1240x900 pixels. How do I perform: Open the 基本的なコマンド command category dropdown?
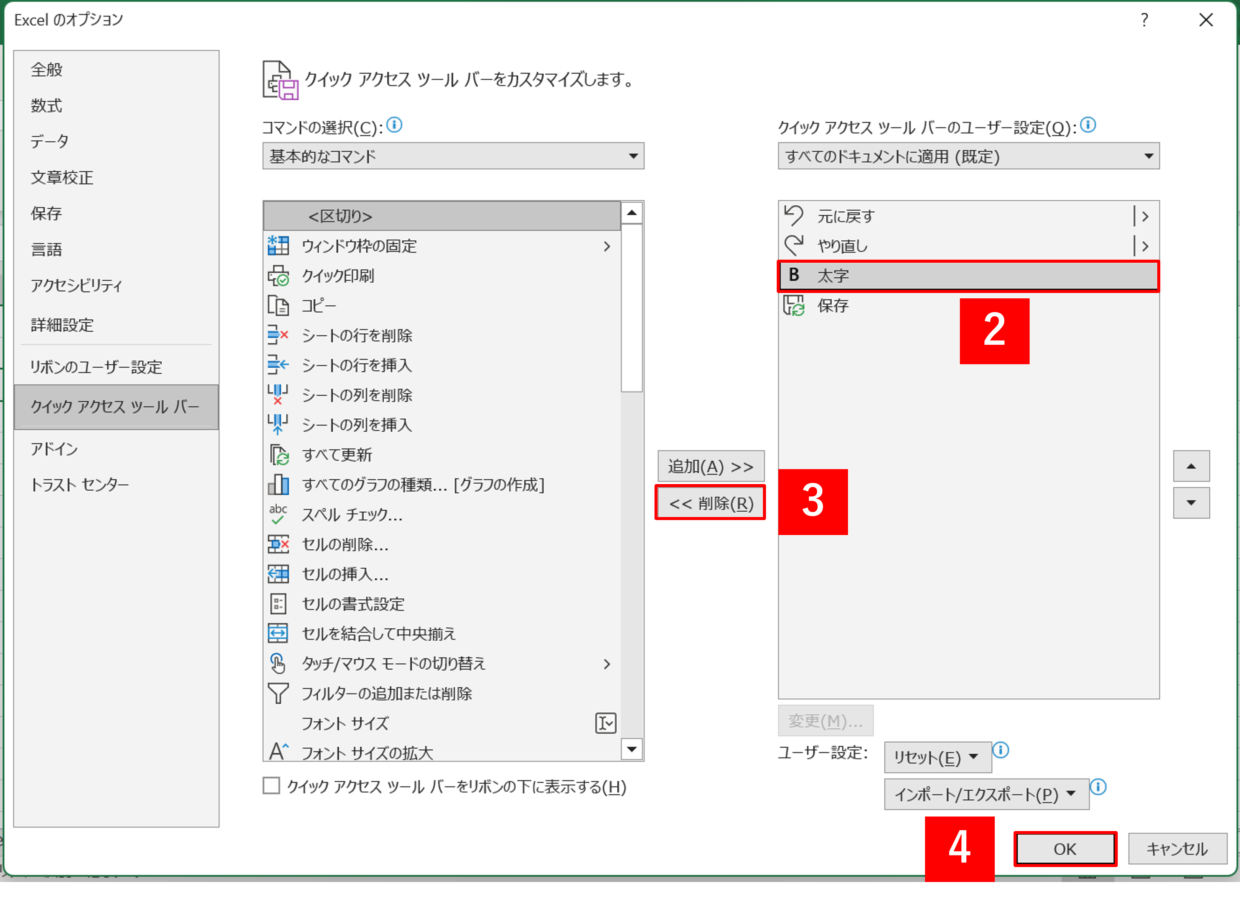[x=453, y=156]
